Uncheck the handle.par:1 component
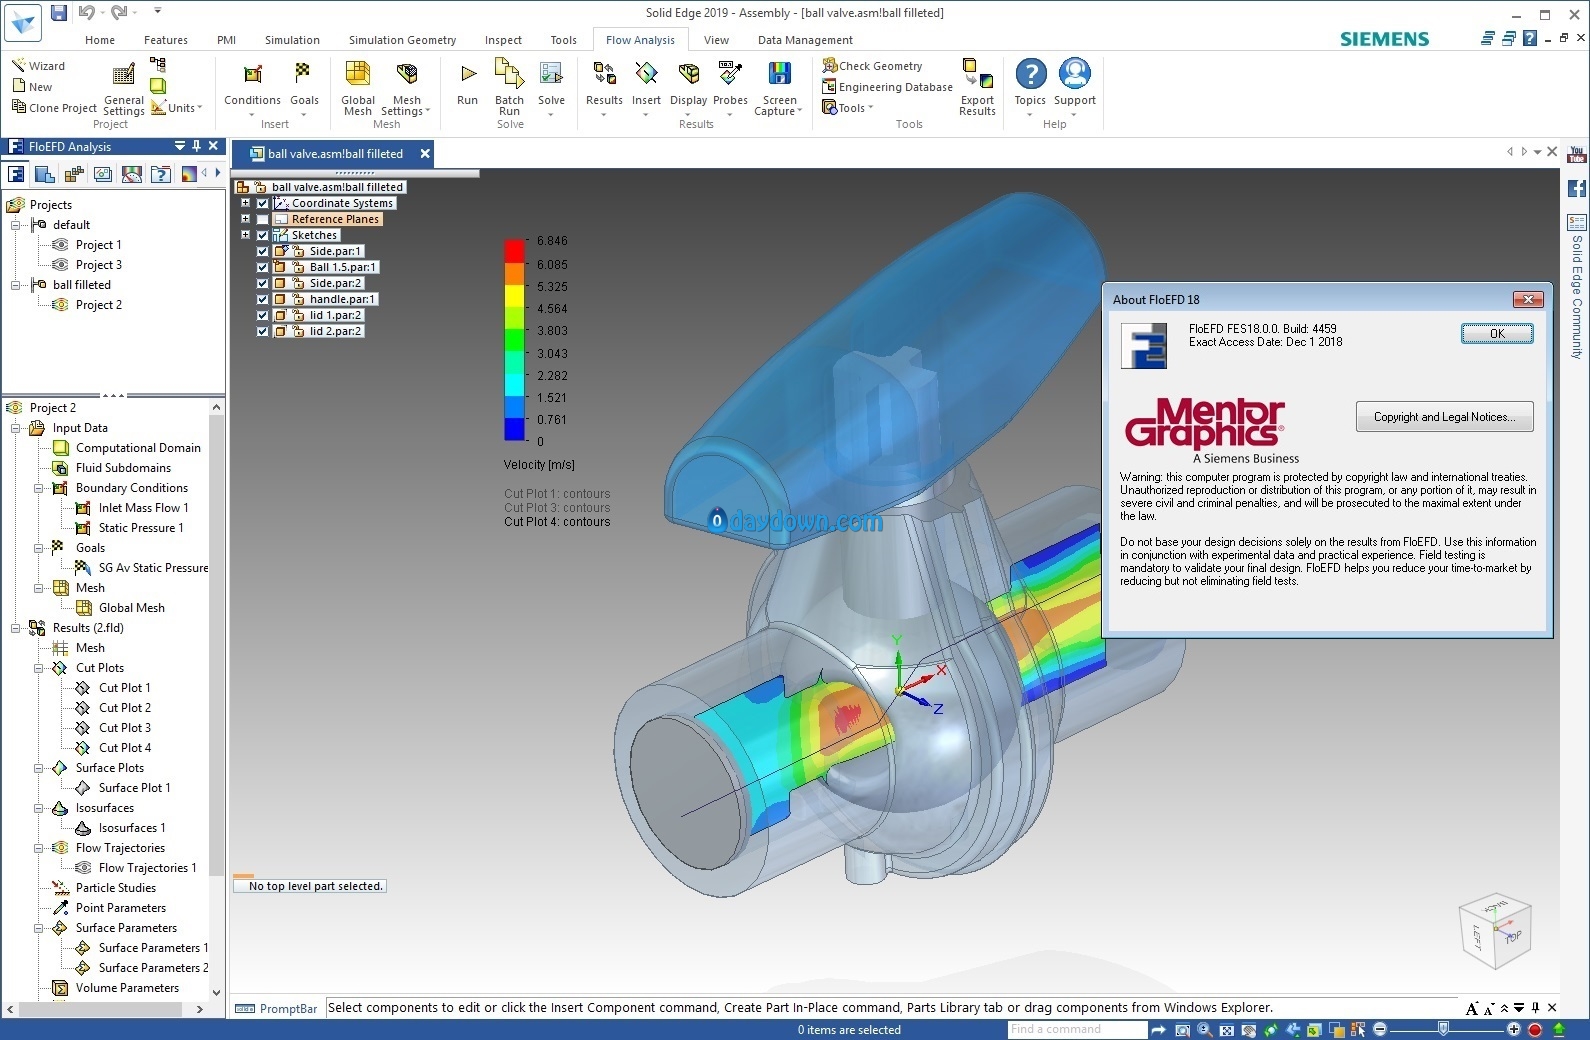The image size is (1590, 1040). point(263,299)
